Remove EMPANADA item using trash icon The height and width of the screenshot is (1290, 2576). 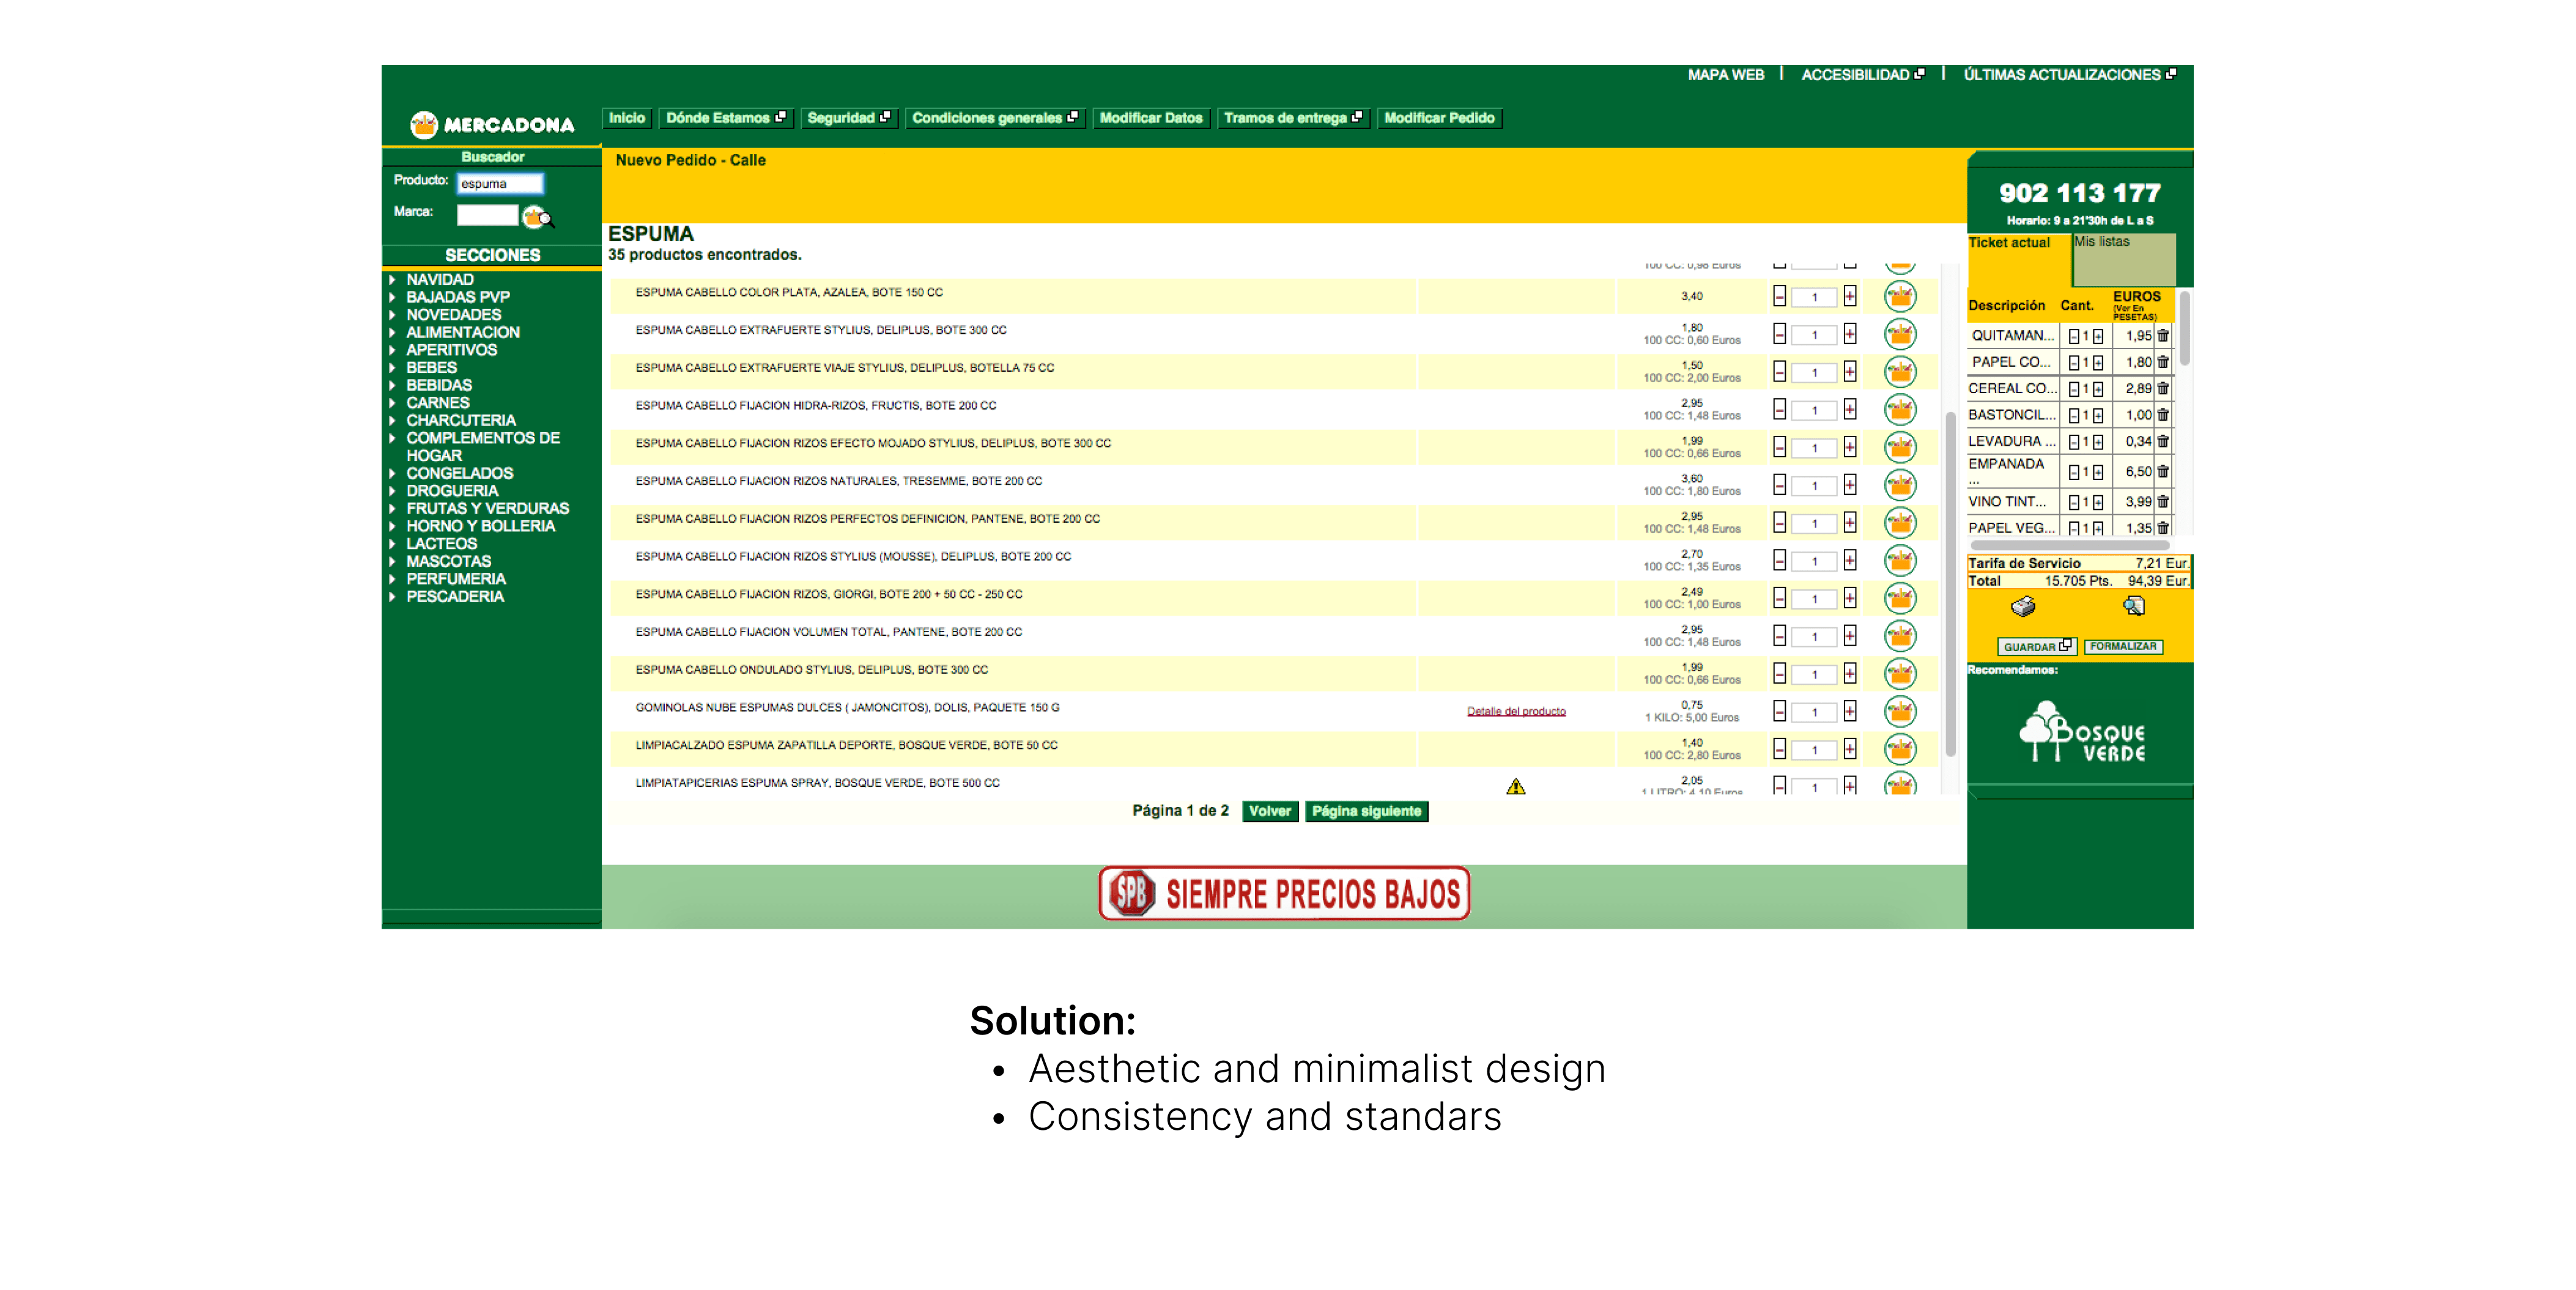2163,472
